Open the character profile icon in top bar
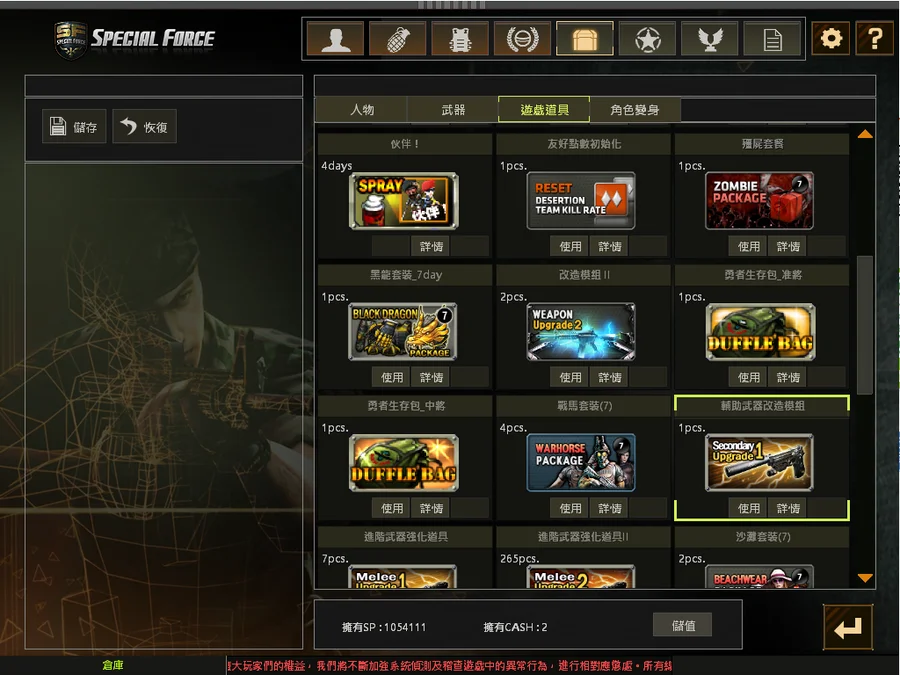This screenshot has height=675, width=900. coord(335,39)
